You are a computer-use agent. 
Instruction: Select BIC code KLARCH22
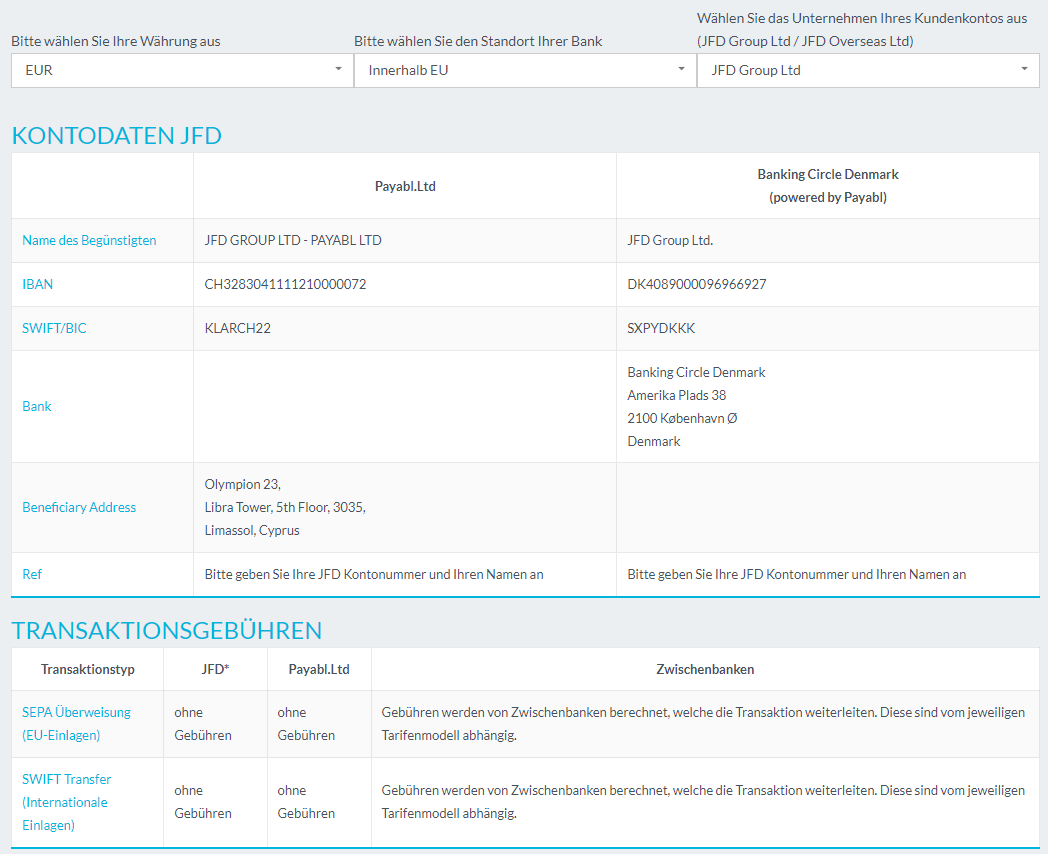point(237,328)
